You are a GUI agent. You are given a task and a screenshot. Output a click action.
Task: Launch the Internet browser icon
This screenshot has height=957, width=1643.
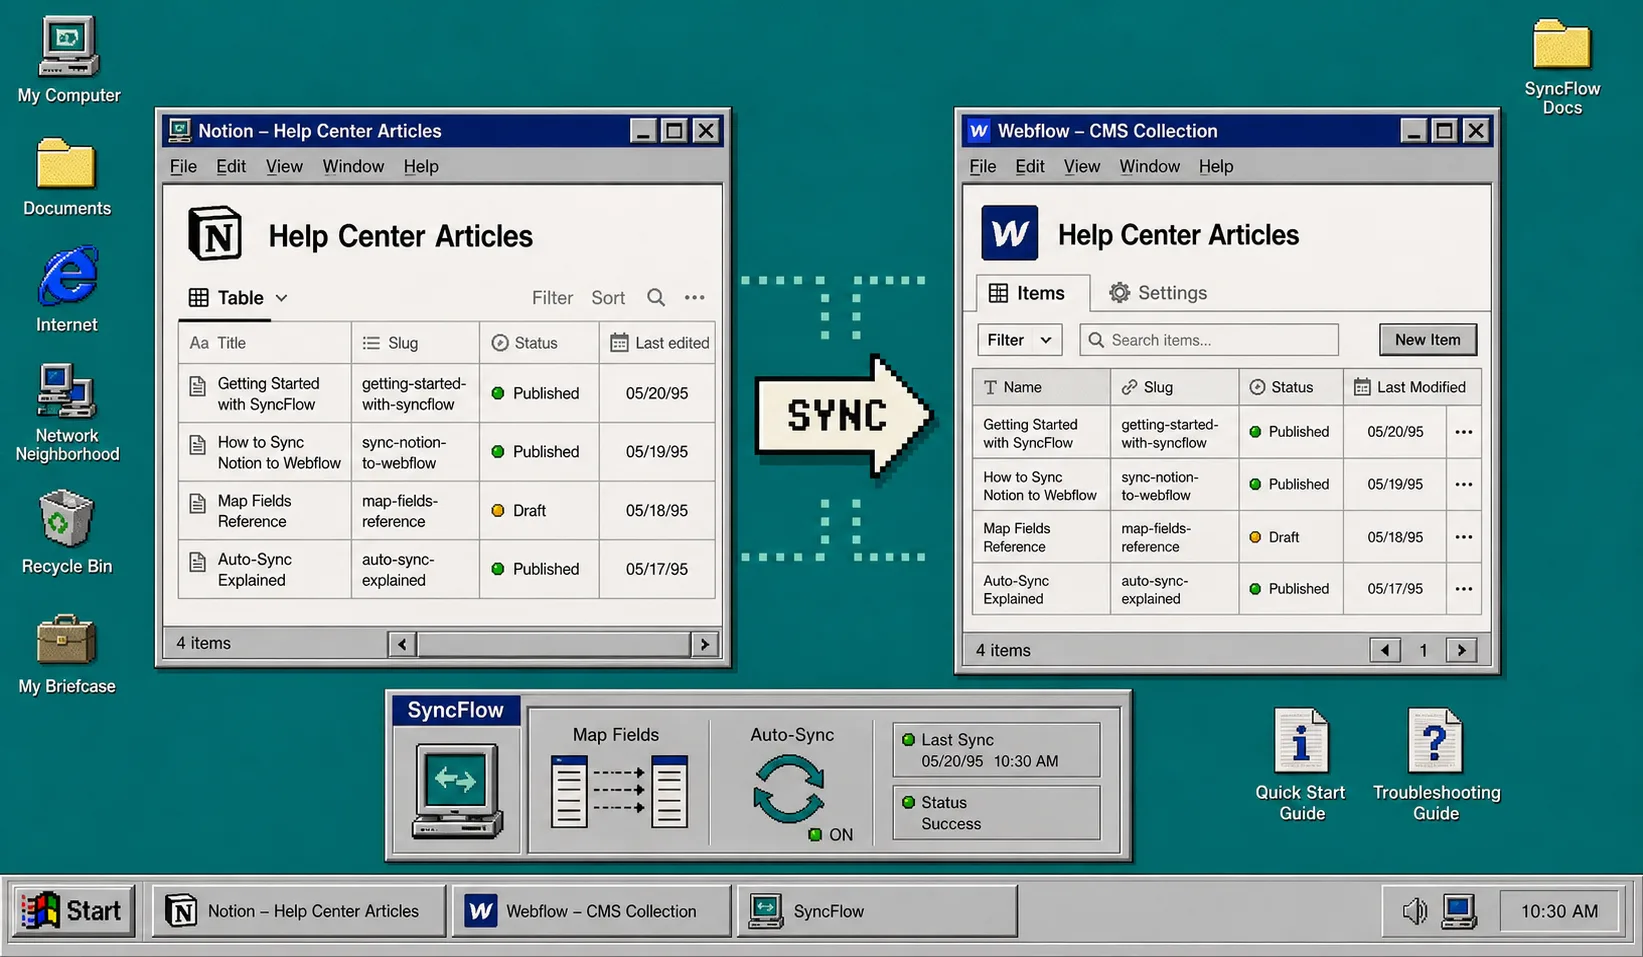click(x=68, y=275)
